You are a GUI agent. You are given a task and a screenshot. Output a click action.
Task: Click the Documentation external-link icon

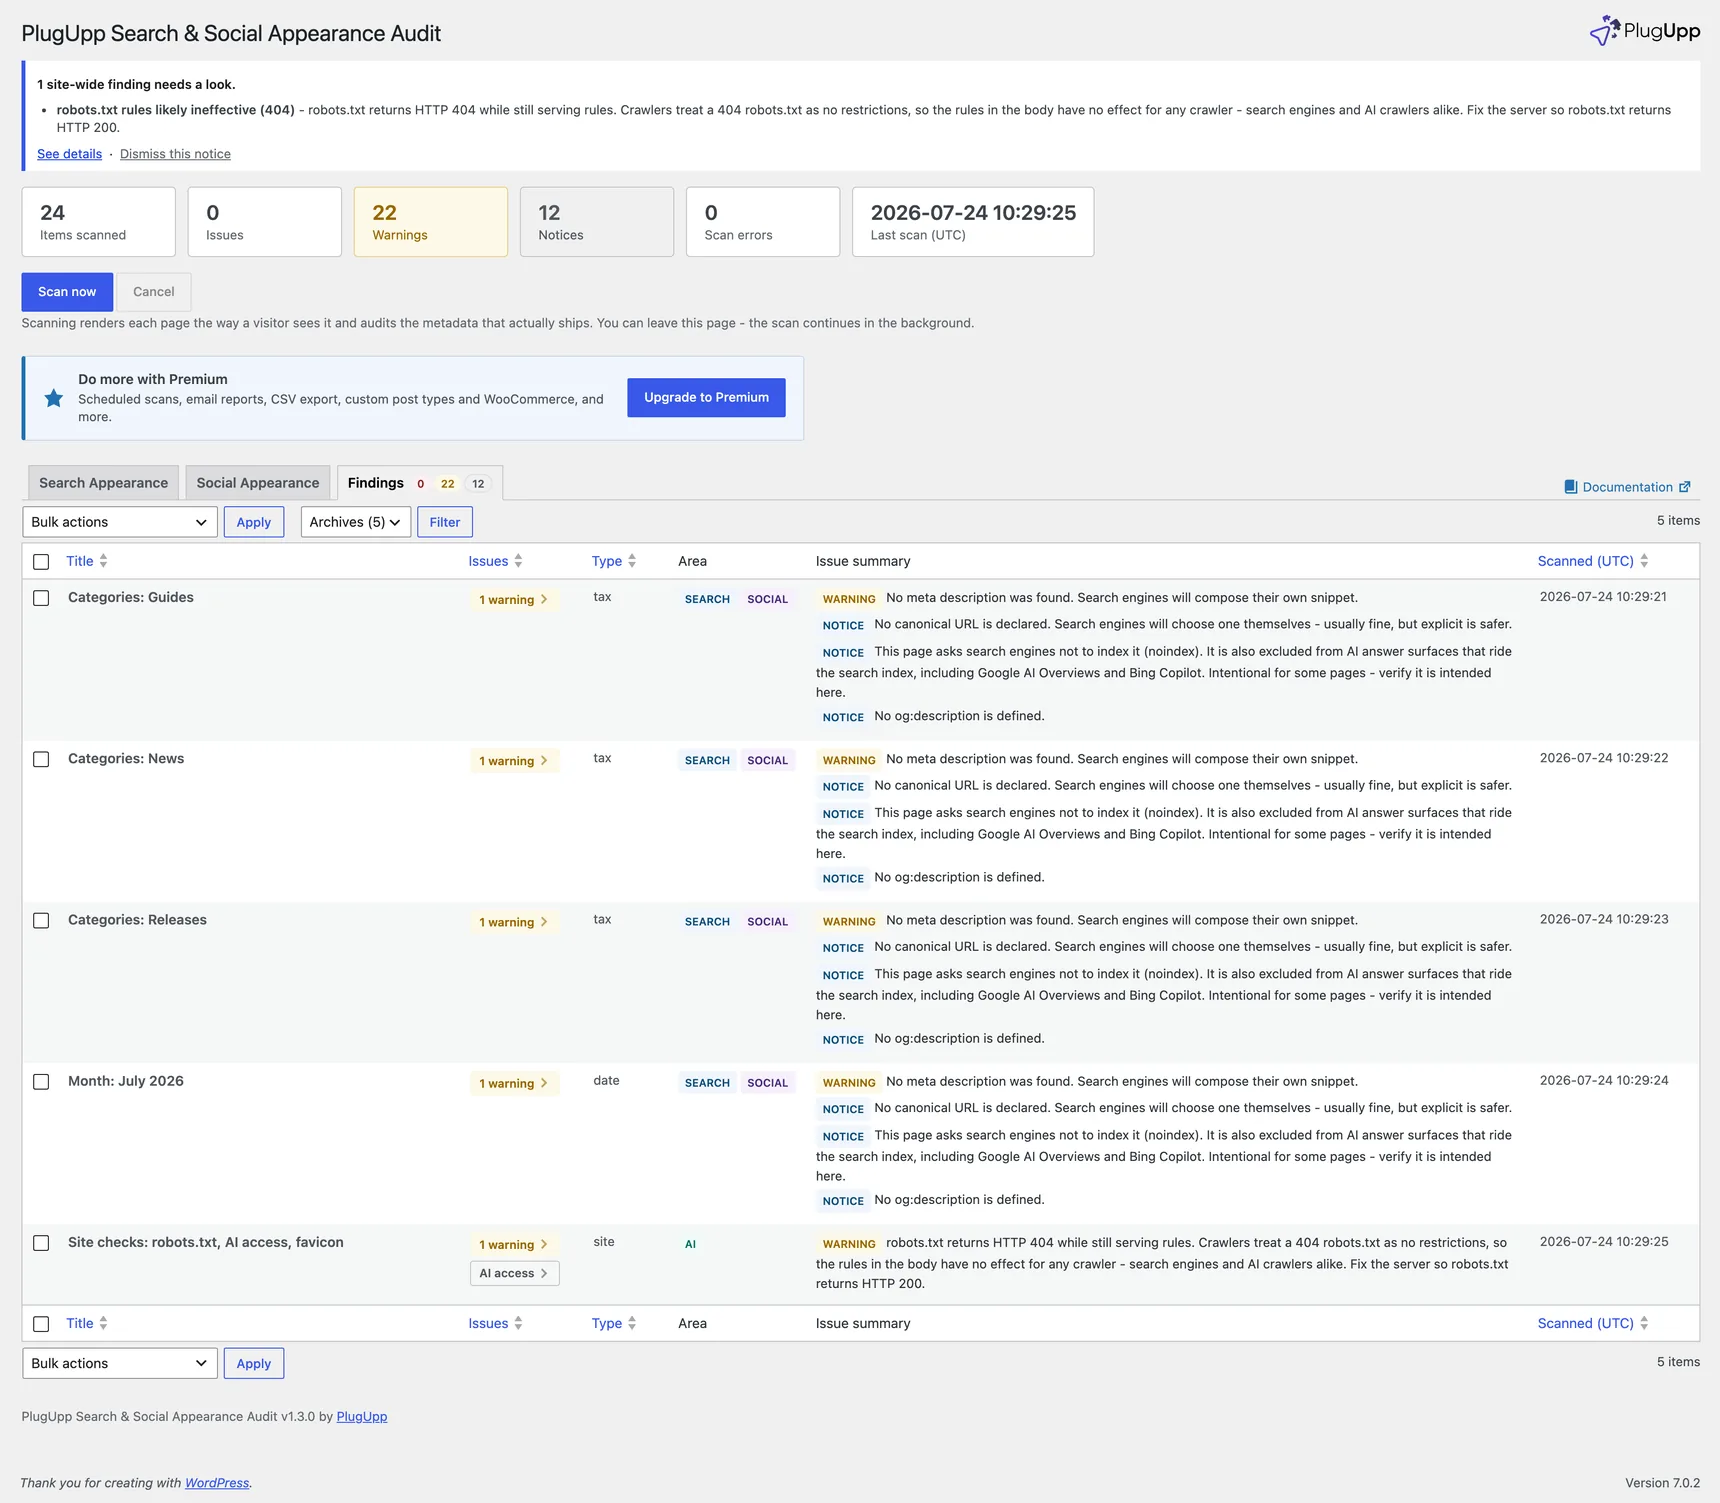pos(1685,487)
